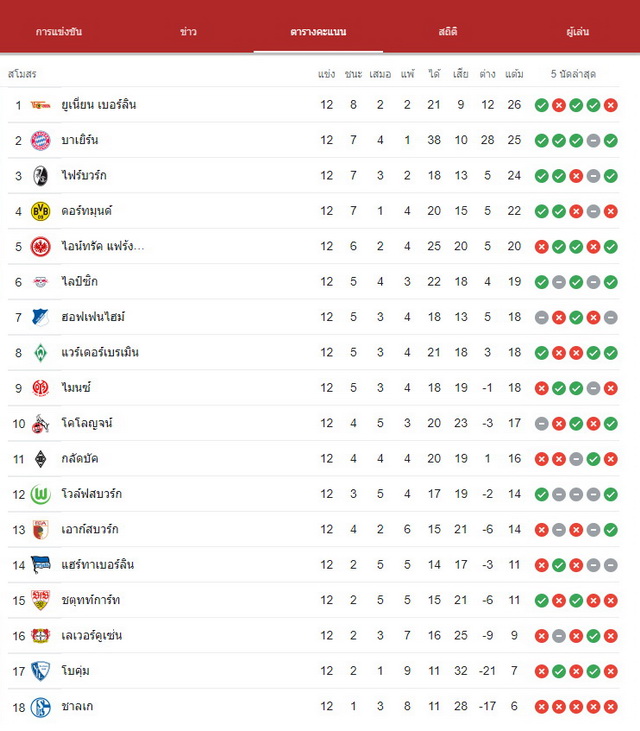Go to the ผู้เล่น tab
640x731 pixels.
[578, 32]
